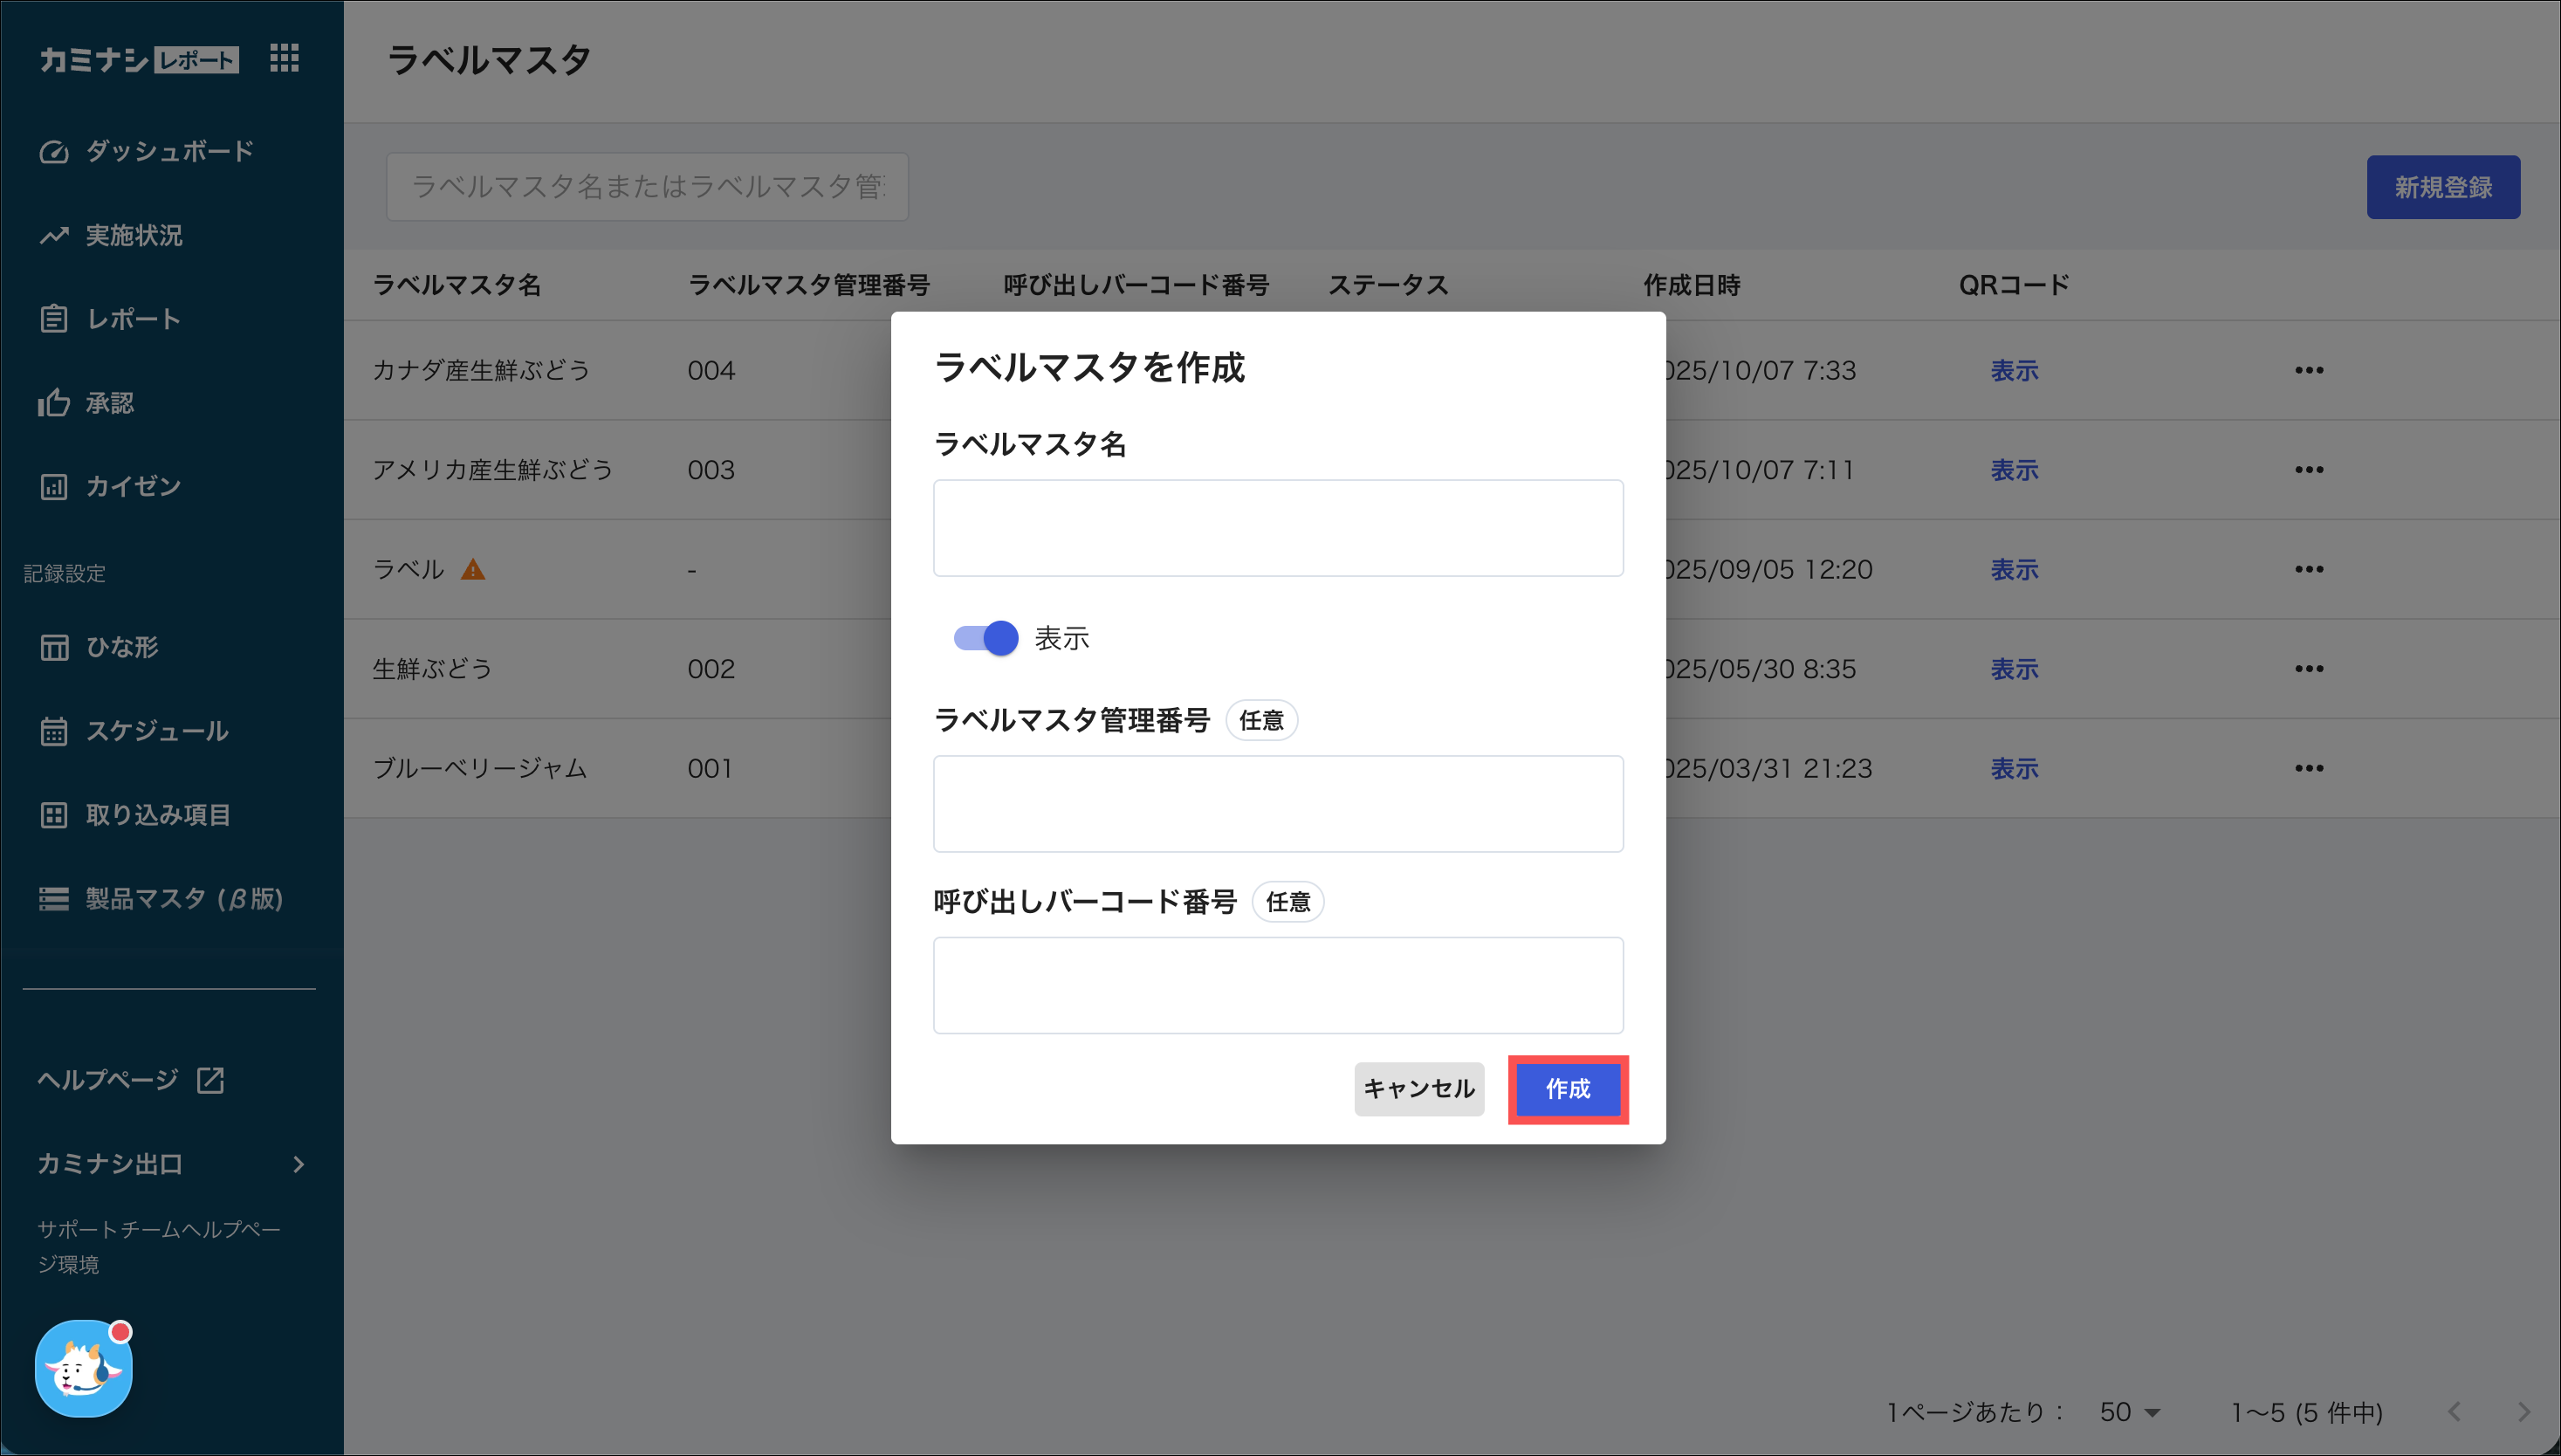The height and width of the screenshot is (1456, 2561).
Task: Click the warning triangle beside ラベル
Action: click(x=473, y=570)
